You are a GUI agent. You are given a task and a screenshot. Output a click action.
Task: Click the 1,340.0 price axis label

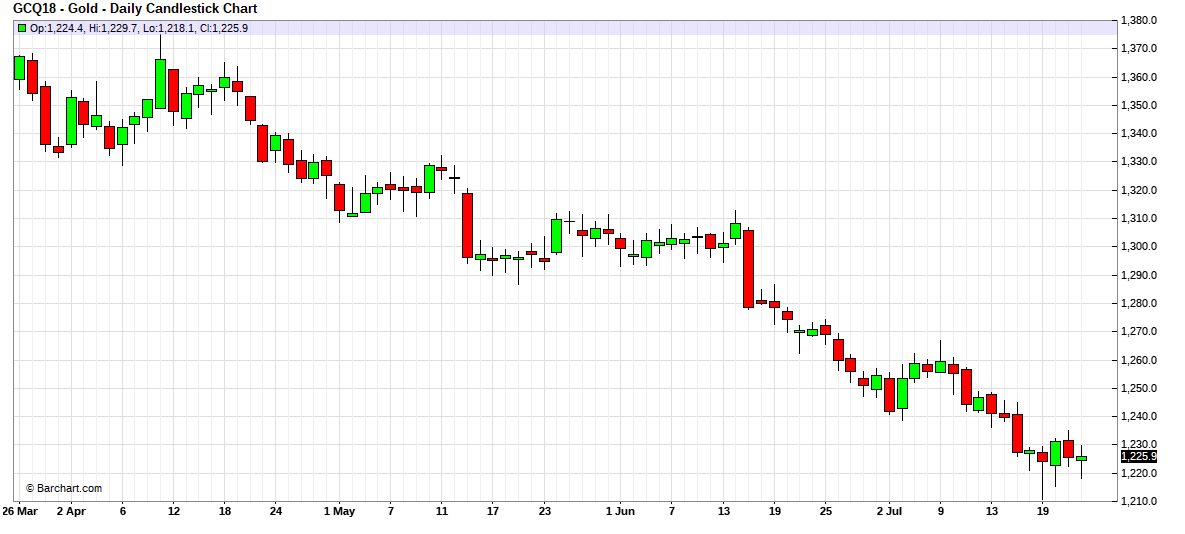coord(1140,134)
